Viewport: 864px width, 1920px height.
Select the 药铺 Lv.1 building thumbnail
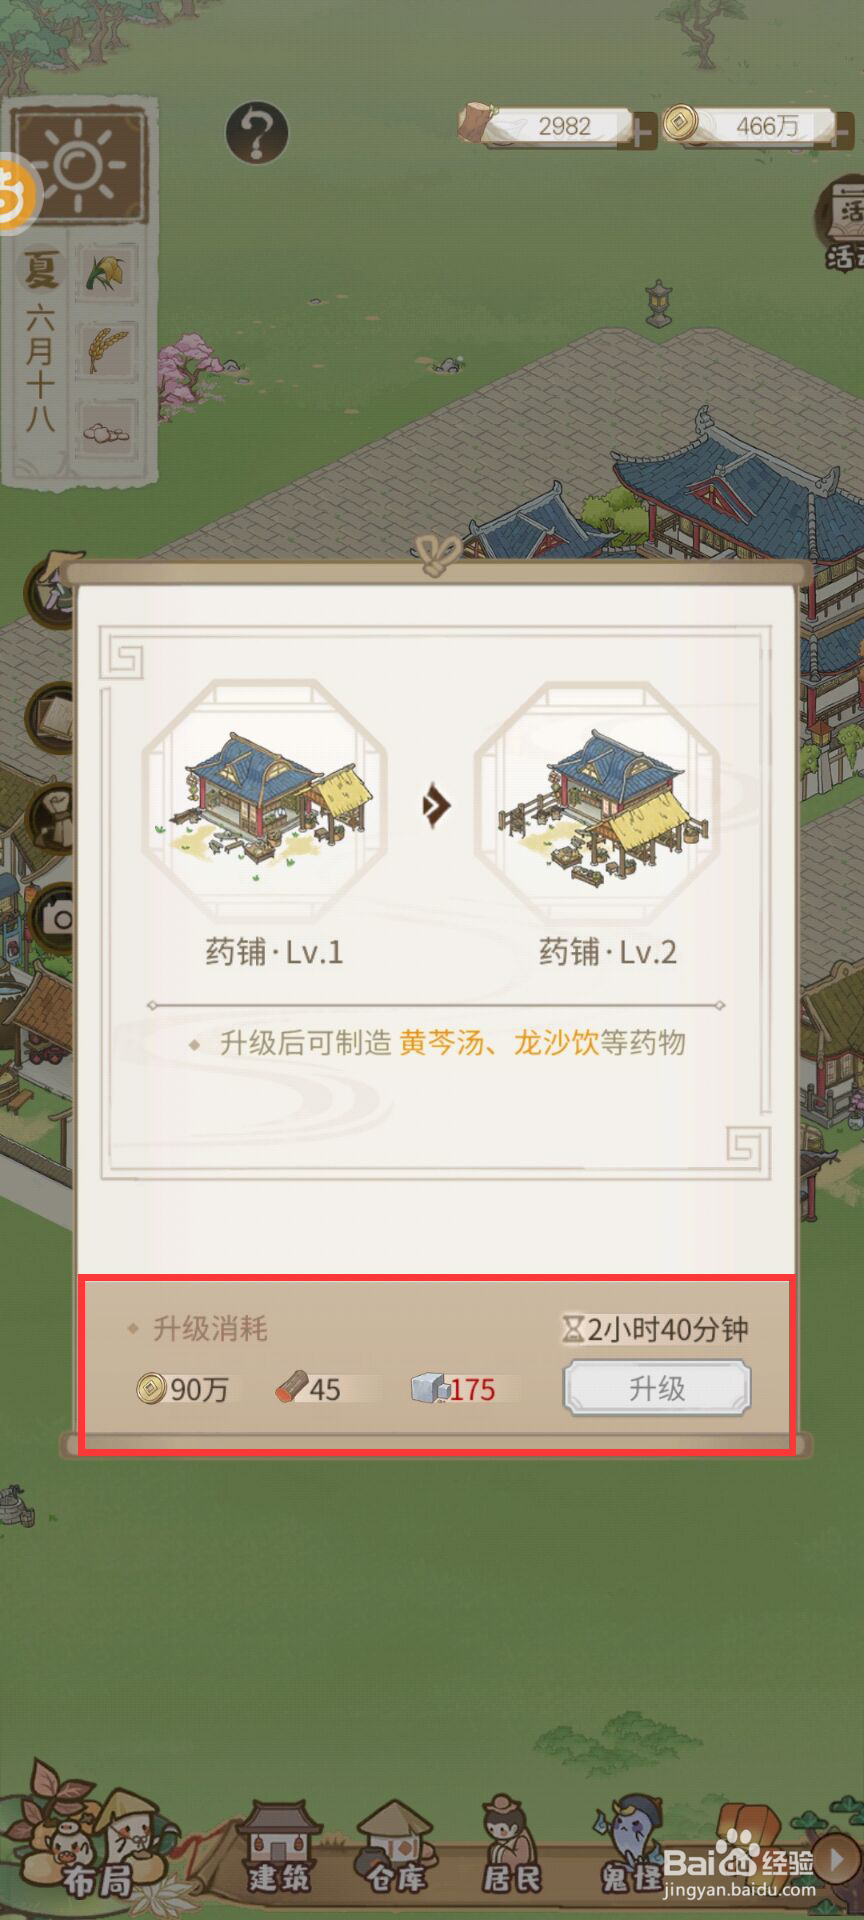(266, 800)
